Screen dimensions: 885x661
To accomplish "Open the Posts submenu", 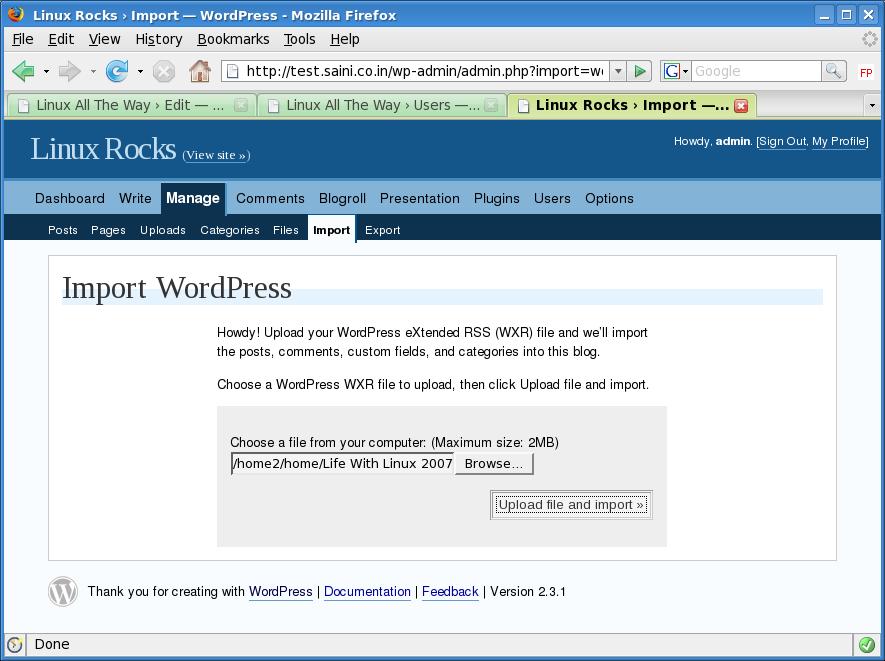I will (63, 230).
